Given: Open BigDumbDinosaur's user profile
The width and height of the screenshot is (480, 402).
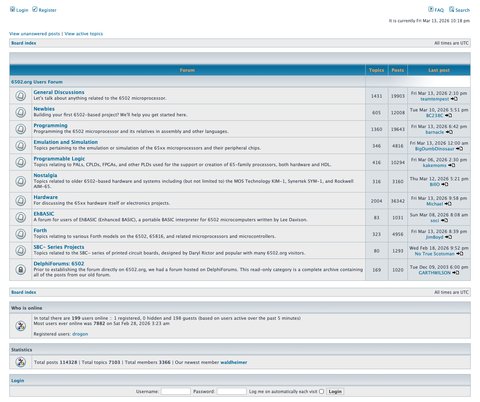Looking at the screenshot, I should coord(435,149).
